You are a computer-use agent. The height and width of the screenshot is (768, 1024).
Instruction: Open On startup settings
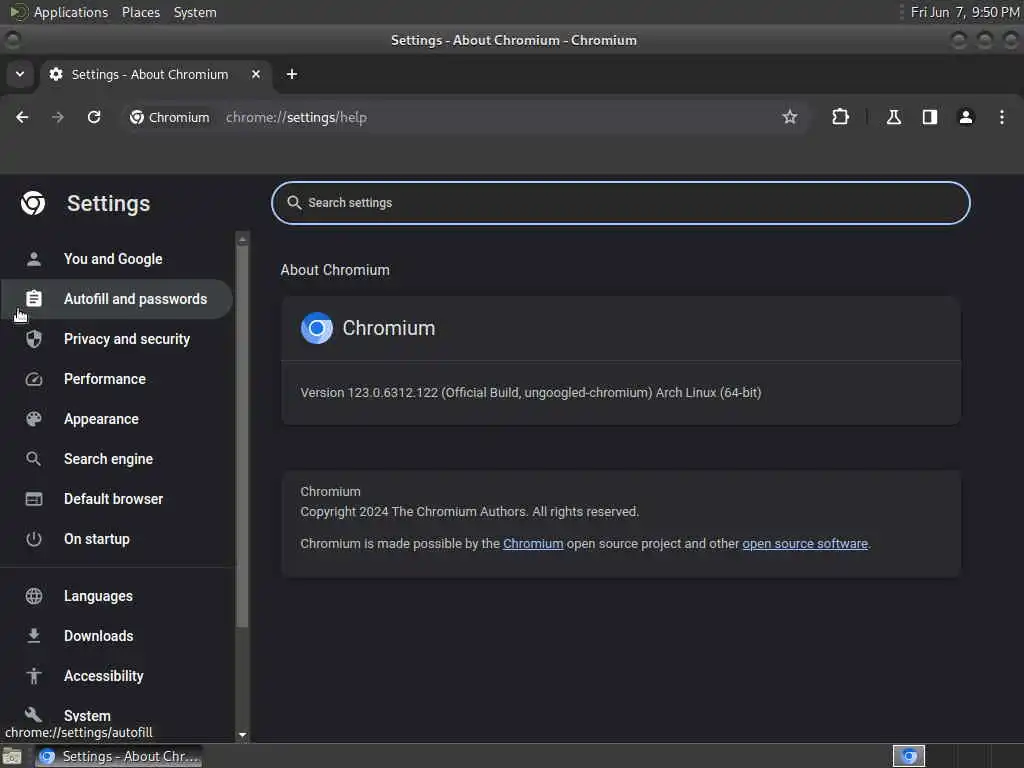(116, 539)
